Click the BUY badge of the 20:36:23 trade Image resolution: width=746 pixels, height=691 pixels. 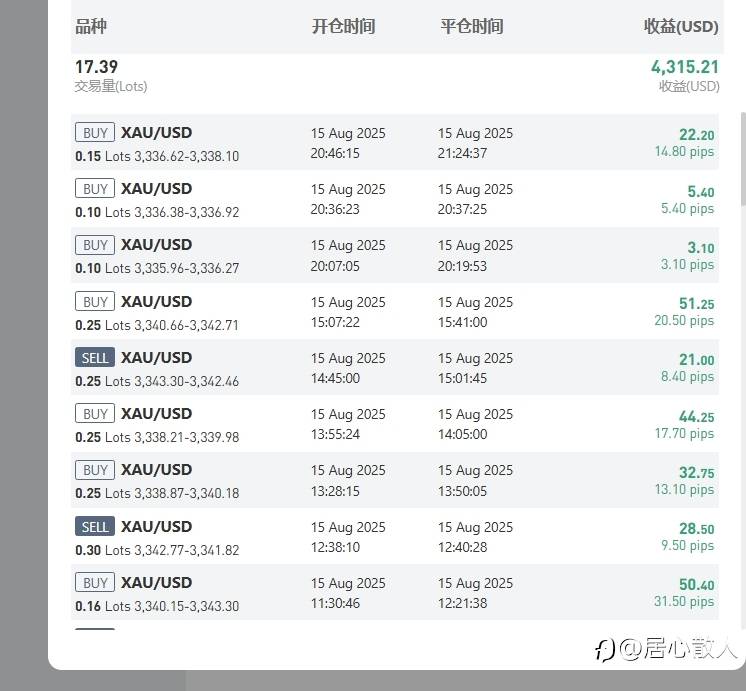click(x=95, y=188)
